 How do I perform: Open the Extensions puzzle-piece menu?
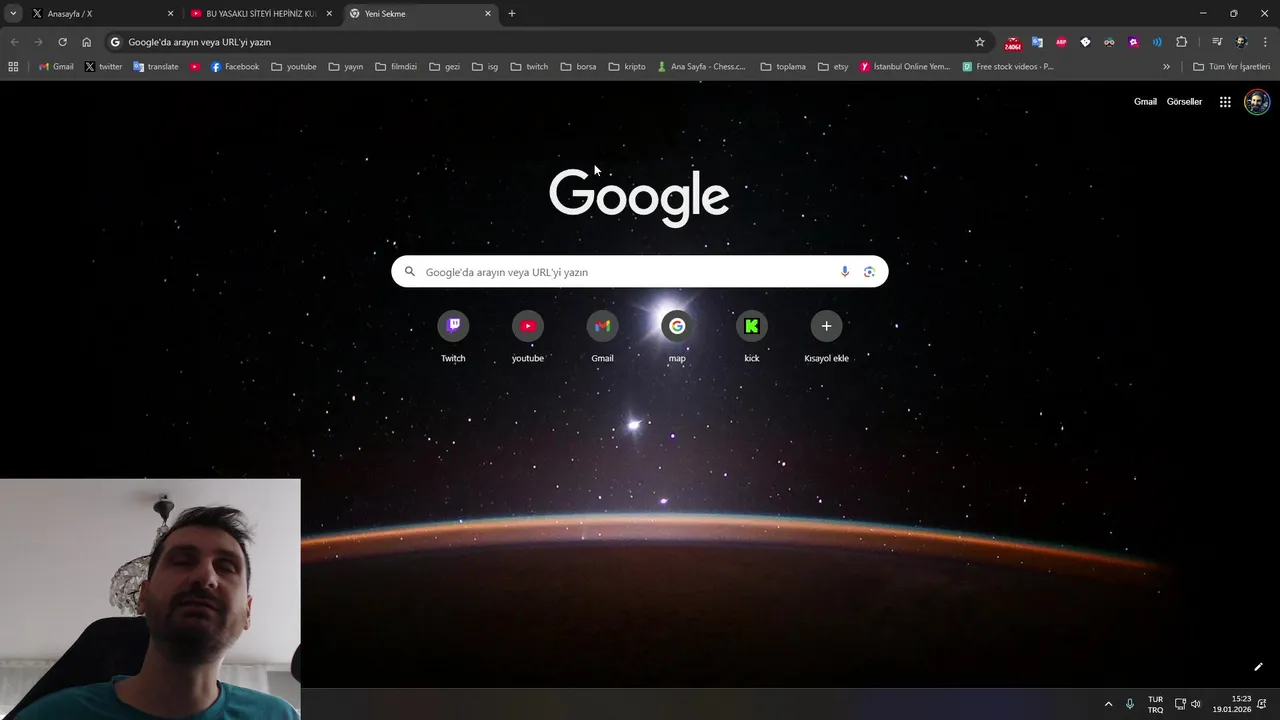tap(1182, 42)
